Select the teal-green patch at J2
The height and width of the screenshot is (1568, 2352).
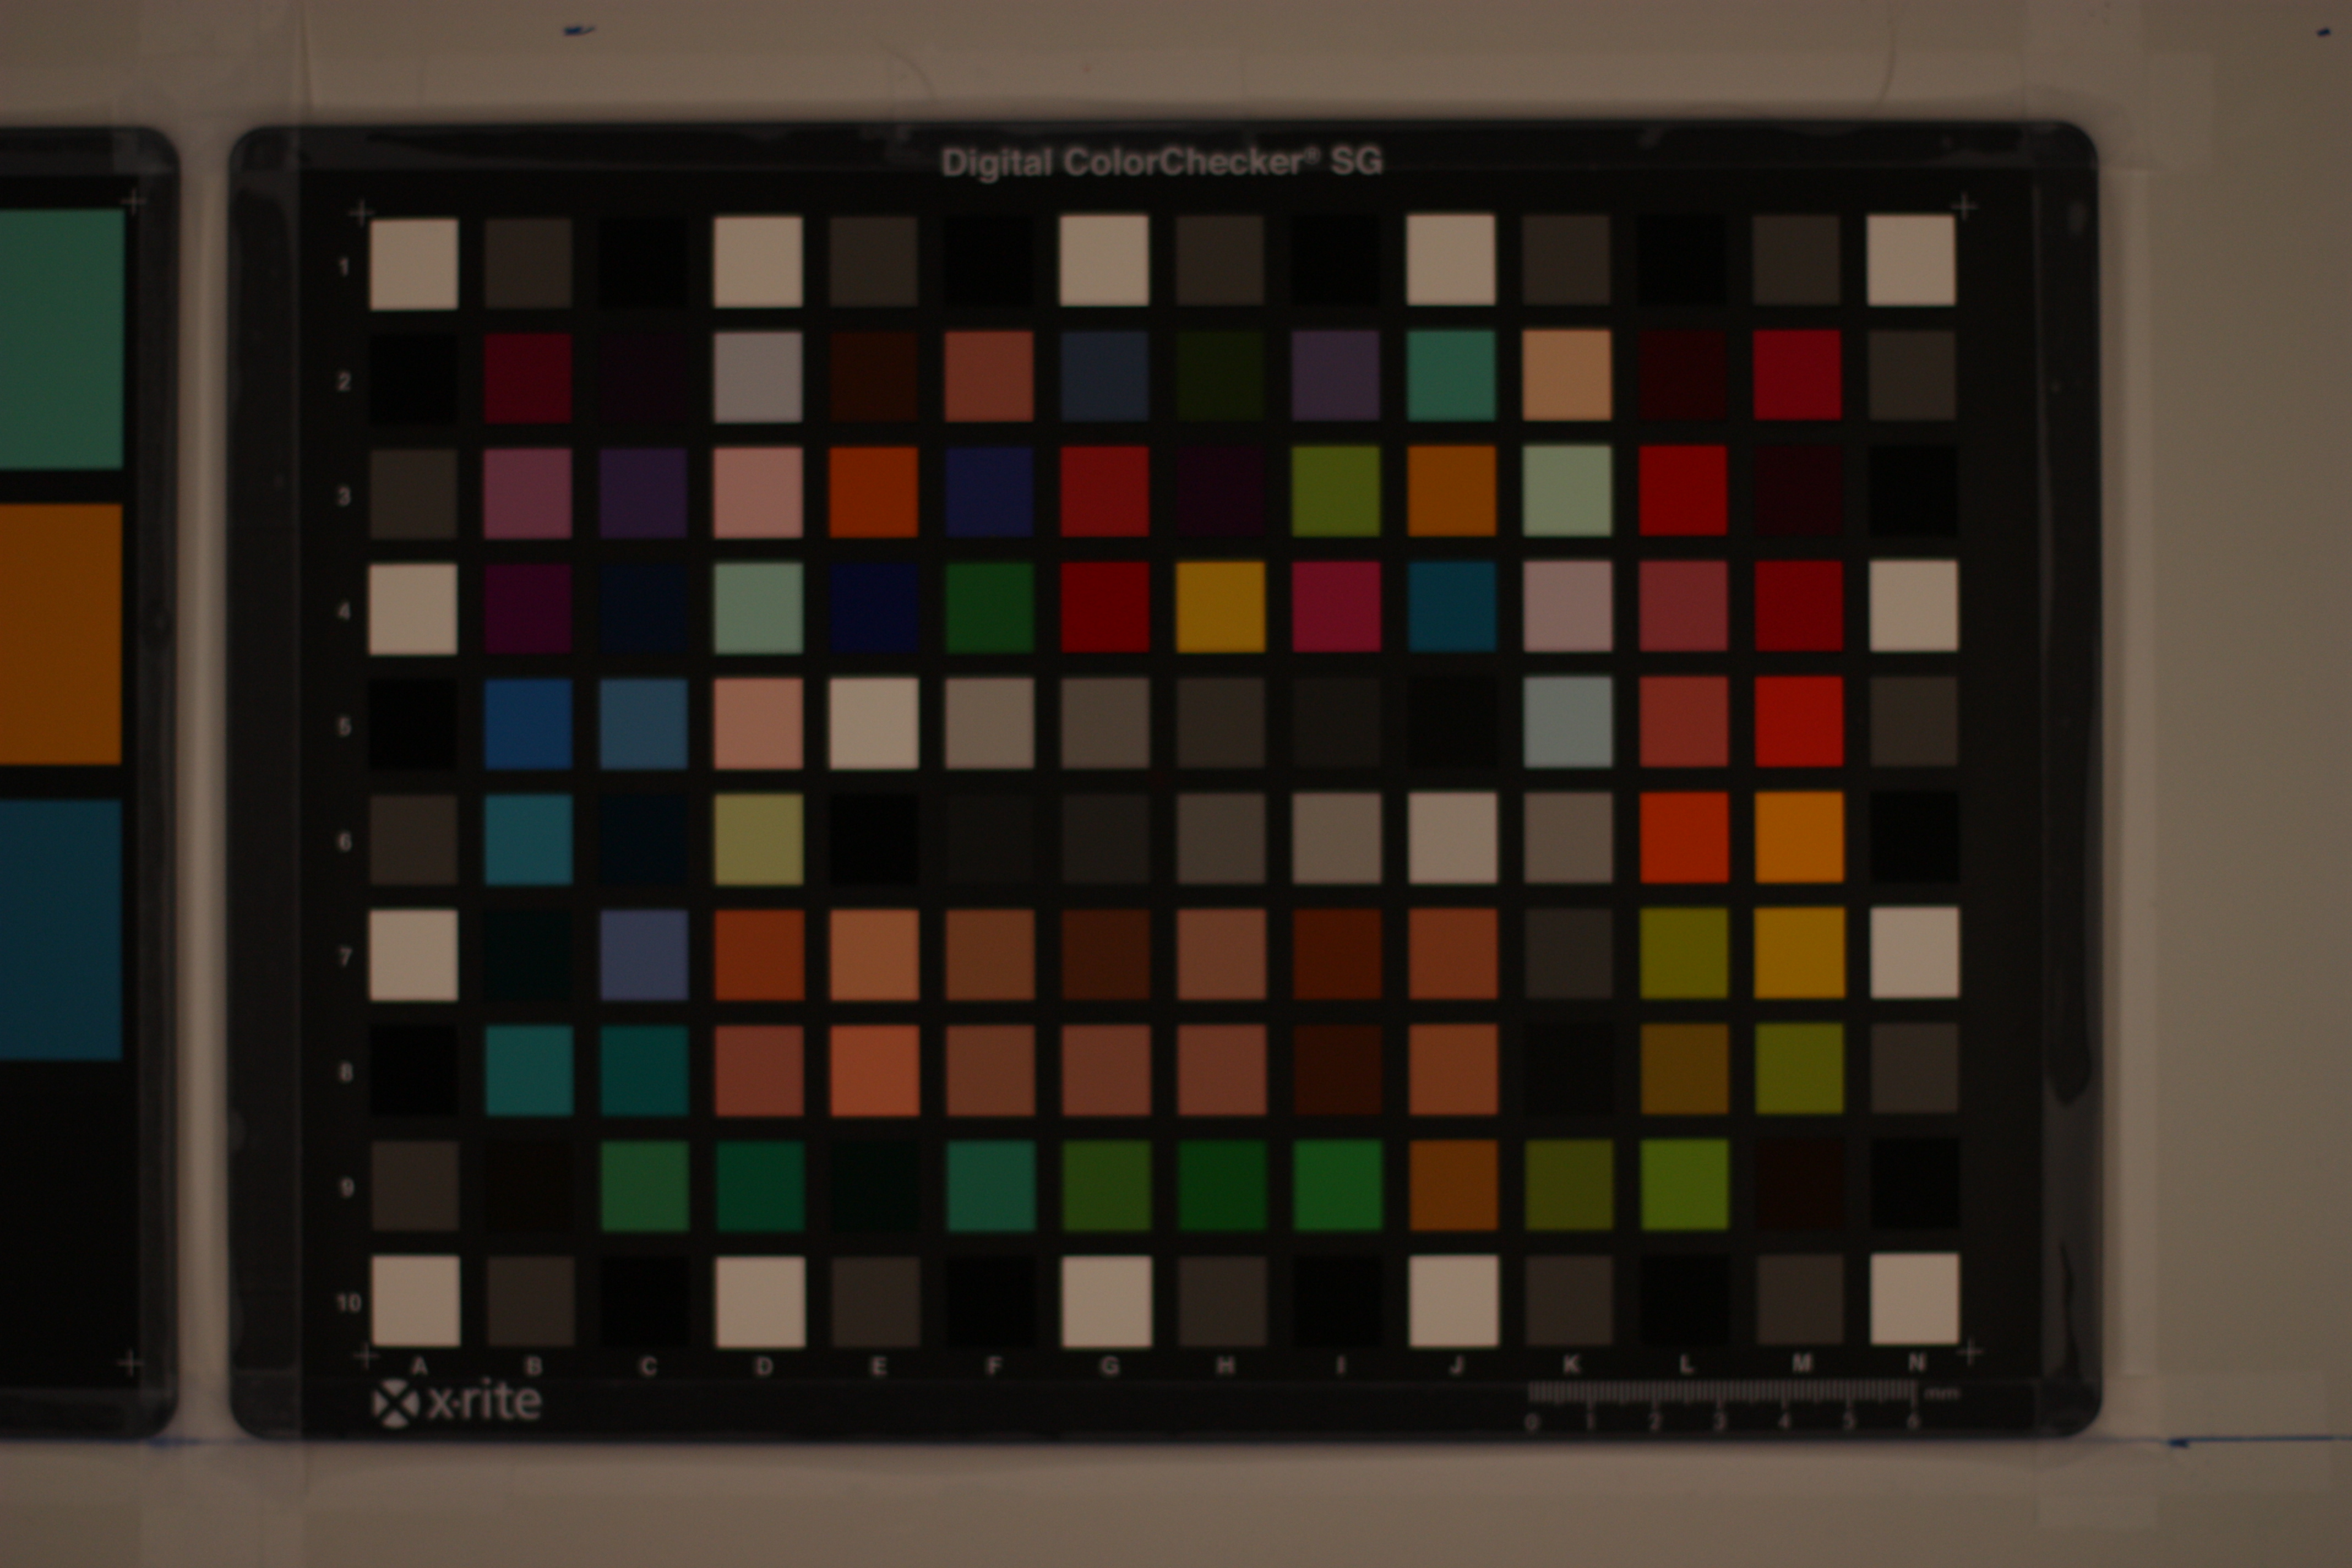point(1451,375)
